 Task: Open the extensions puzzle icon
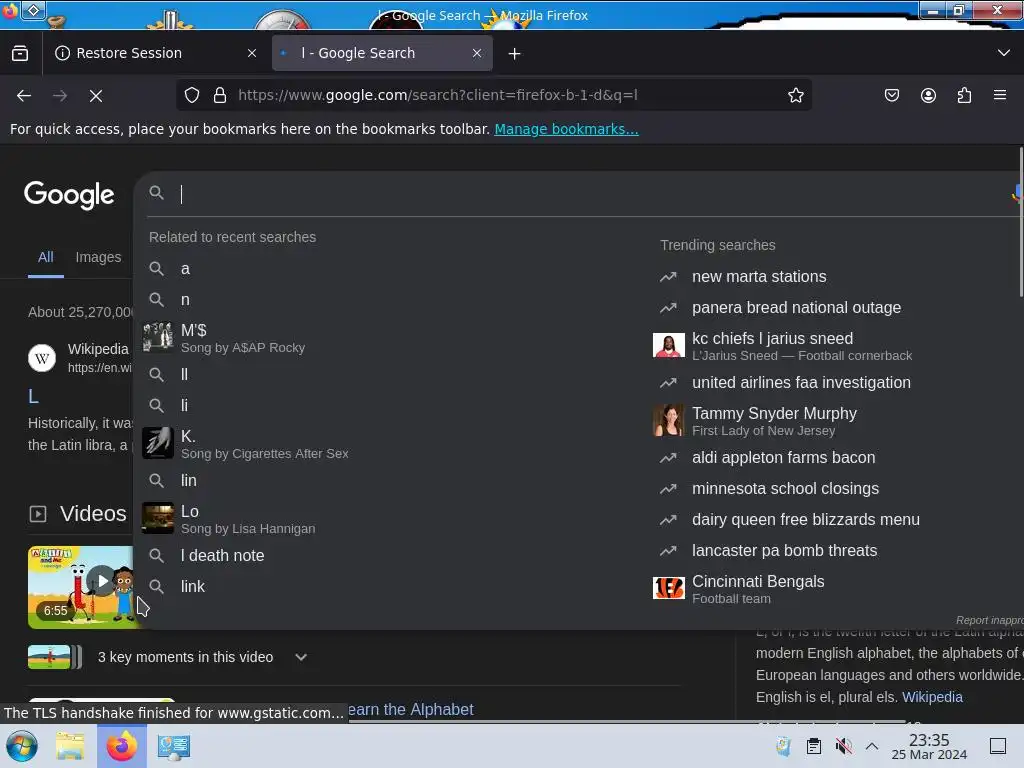point(964,95)
